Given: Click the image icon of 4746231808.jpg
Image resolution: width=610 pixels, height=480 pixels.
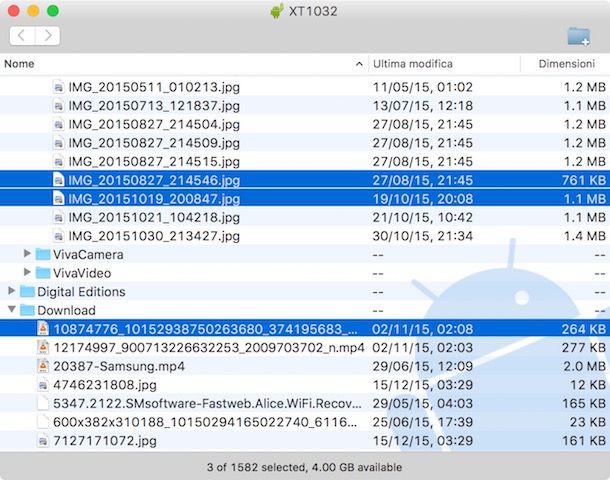Looking at the screenshot, I should (x=43, y=385).
